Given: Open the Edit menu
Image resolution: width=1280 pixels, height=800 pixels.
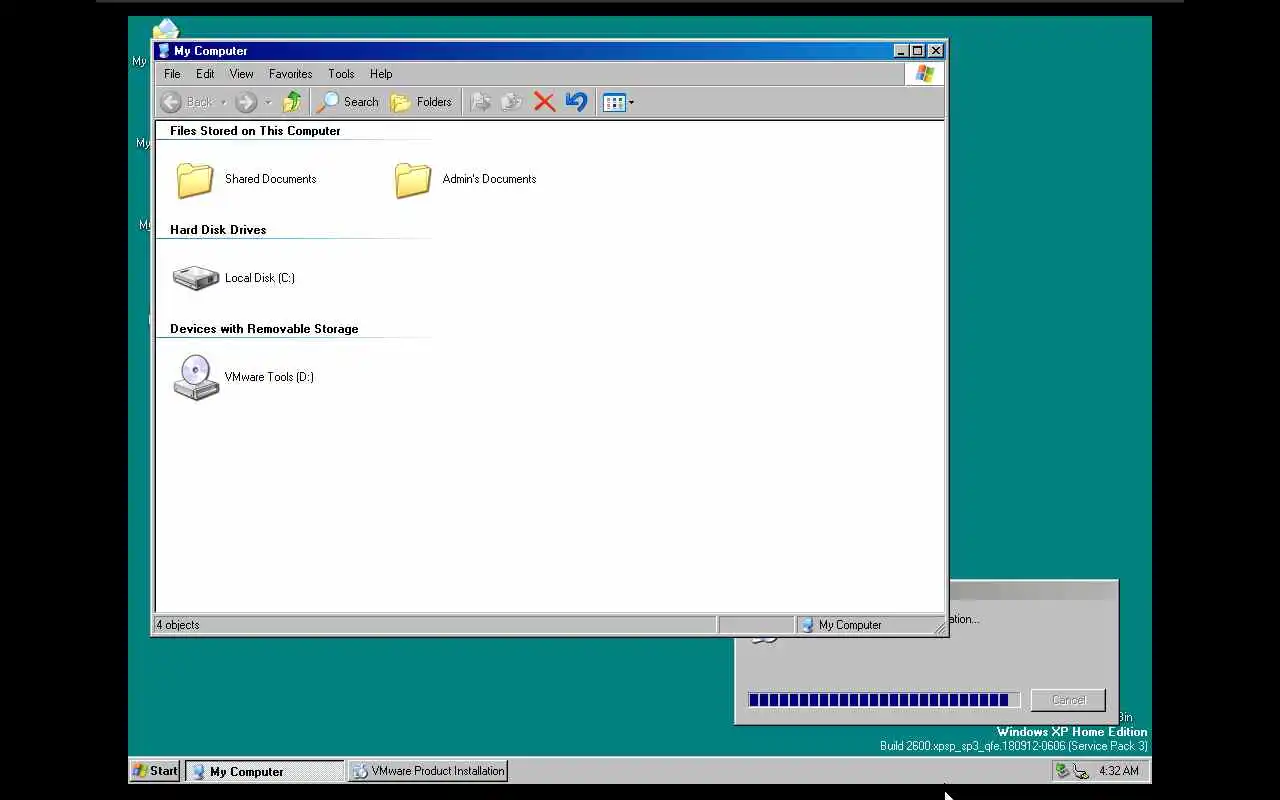Looking at the screenshot, I should 205,74.
